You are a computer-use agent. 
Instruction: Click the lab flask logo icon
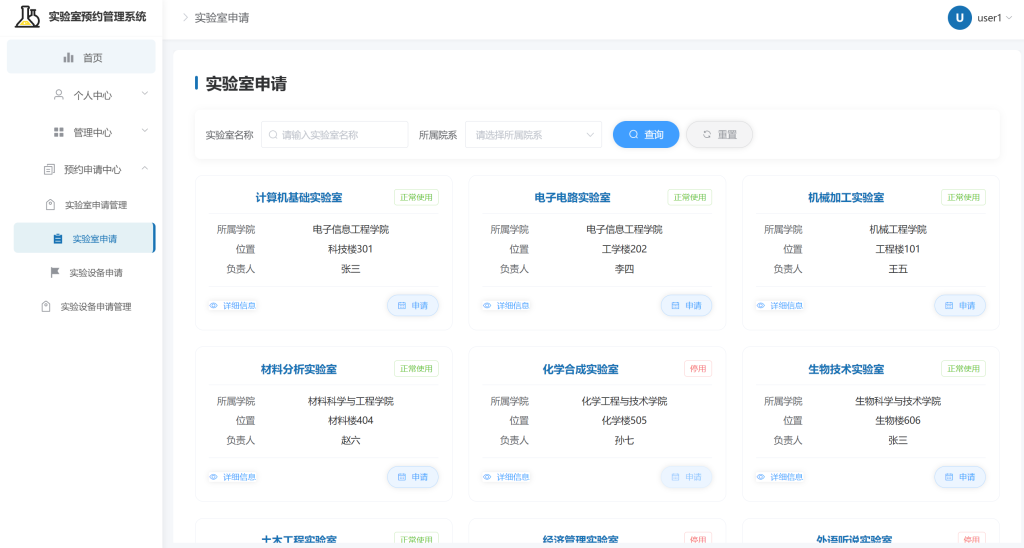point(27,16)
